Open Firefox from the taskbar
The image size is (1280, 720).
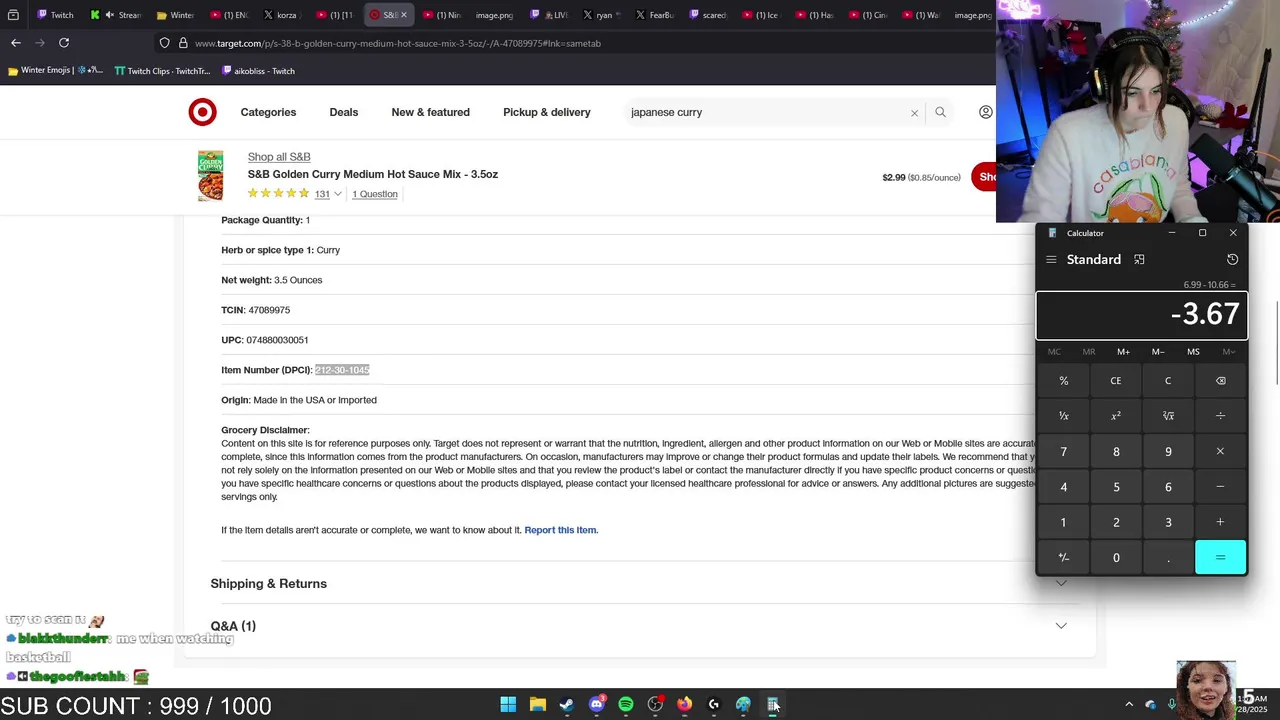(x=684, y=705)
